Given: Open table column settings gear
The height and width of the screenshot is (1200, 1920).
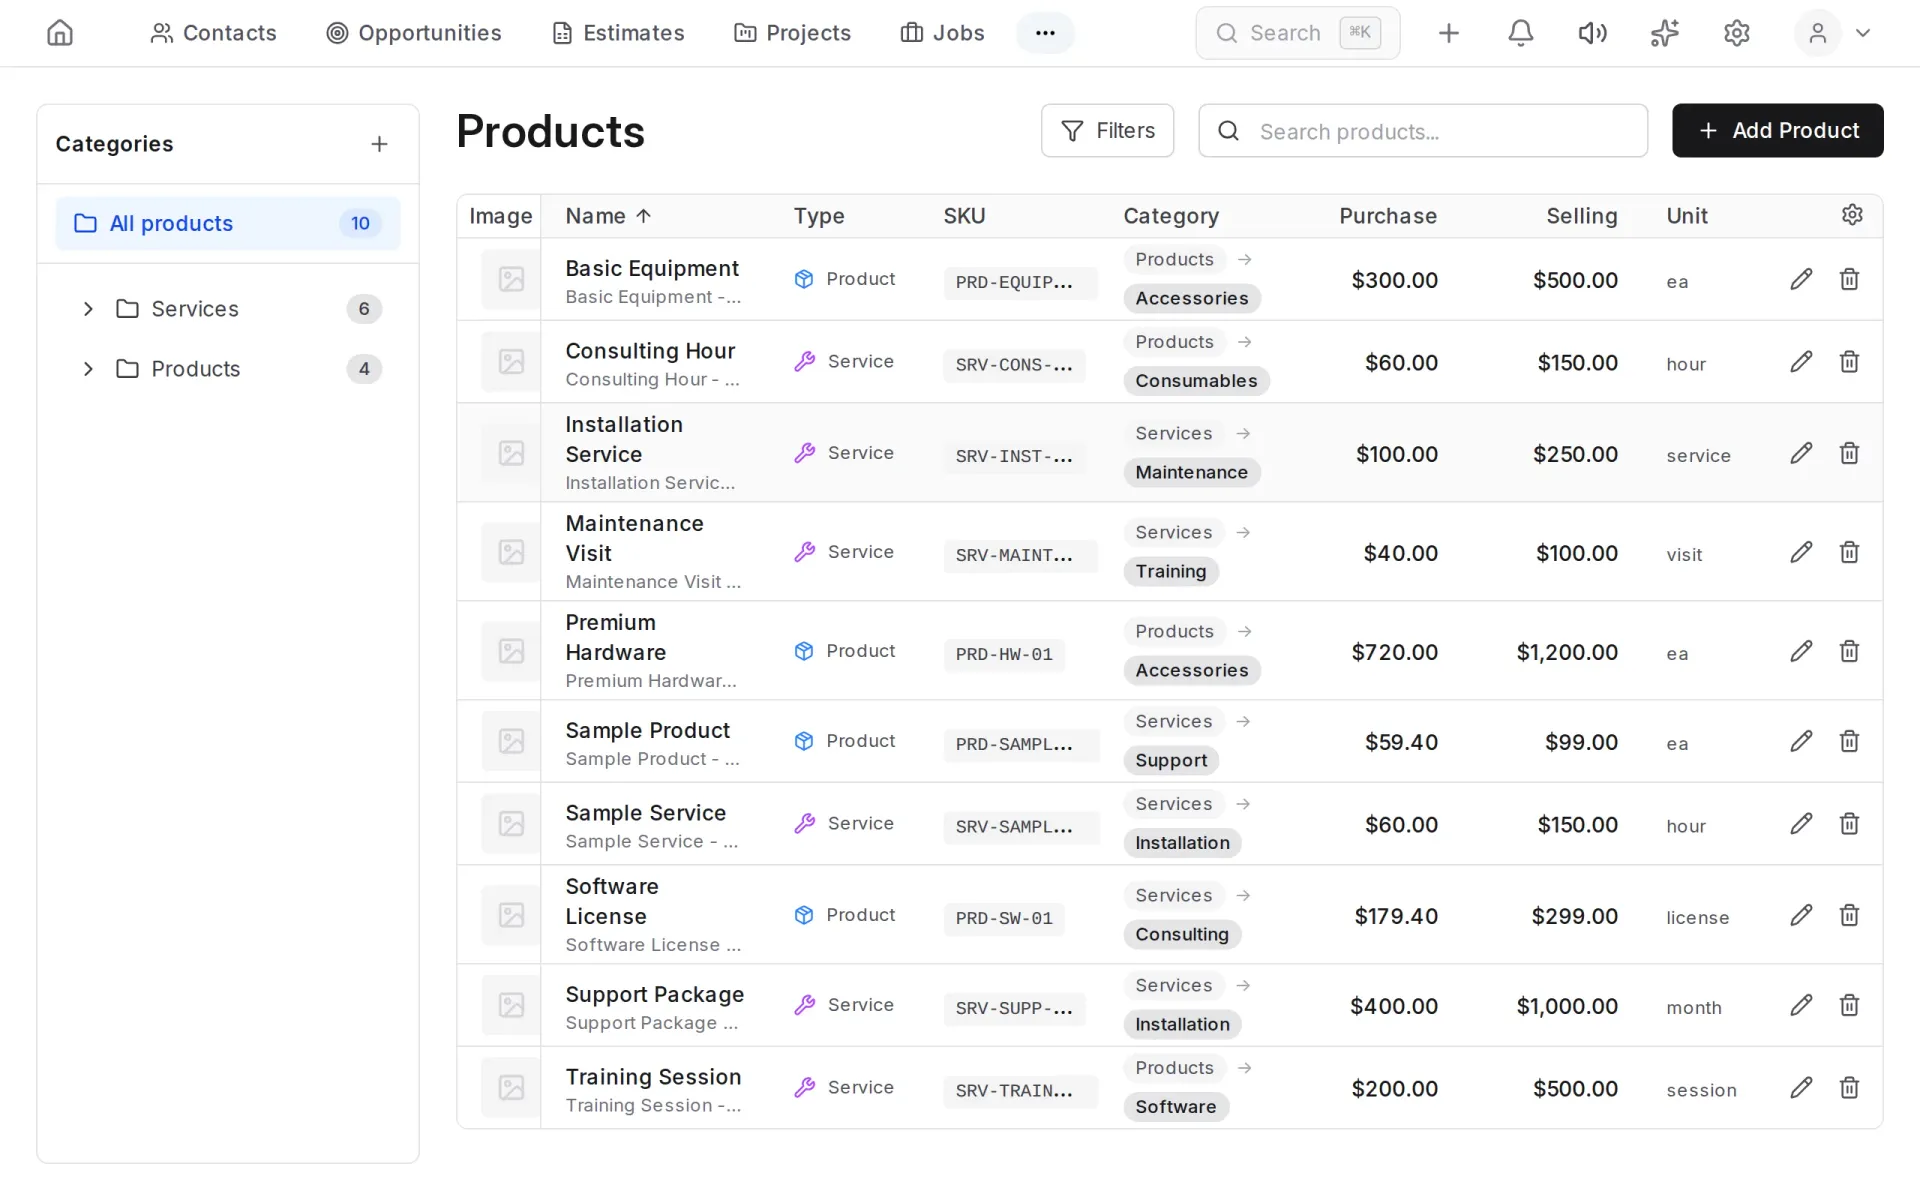Looking at the screenshot, I should (1852, 215).
